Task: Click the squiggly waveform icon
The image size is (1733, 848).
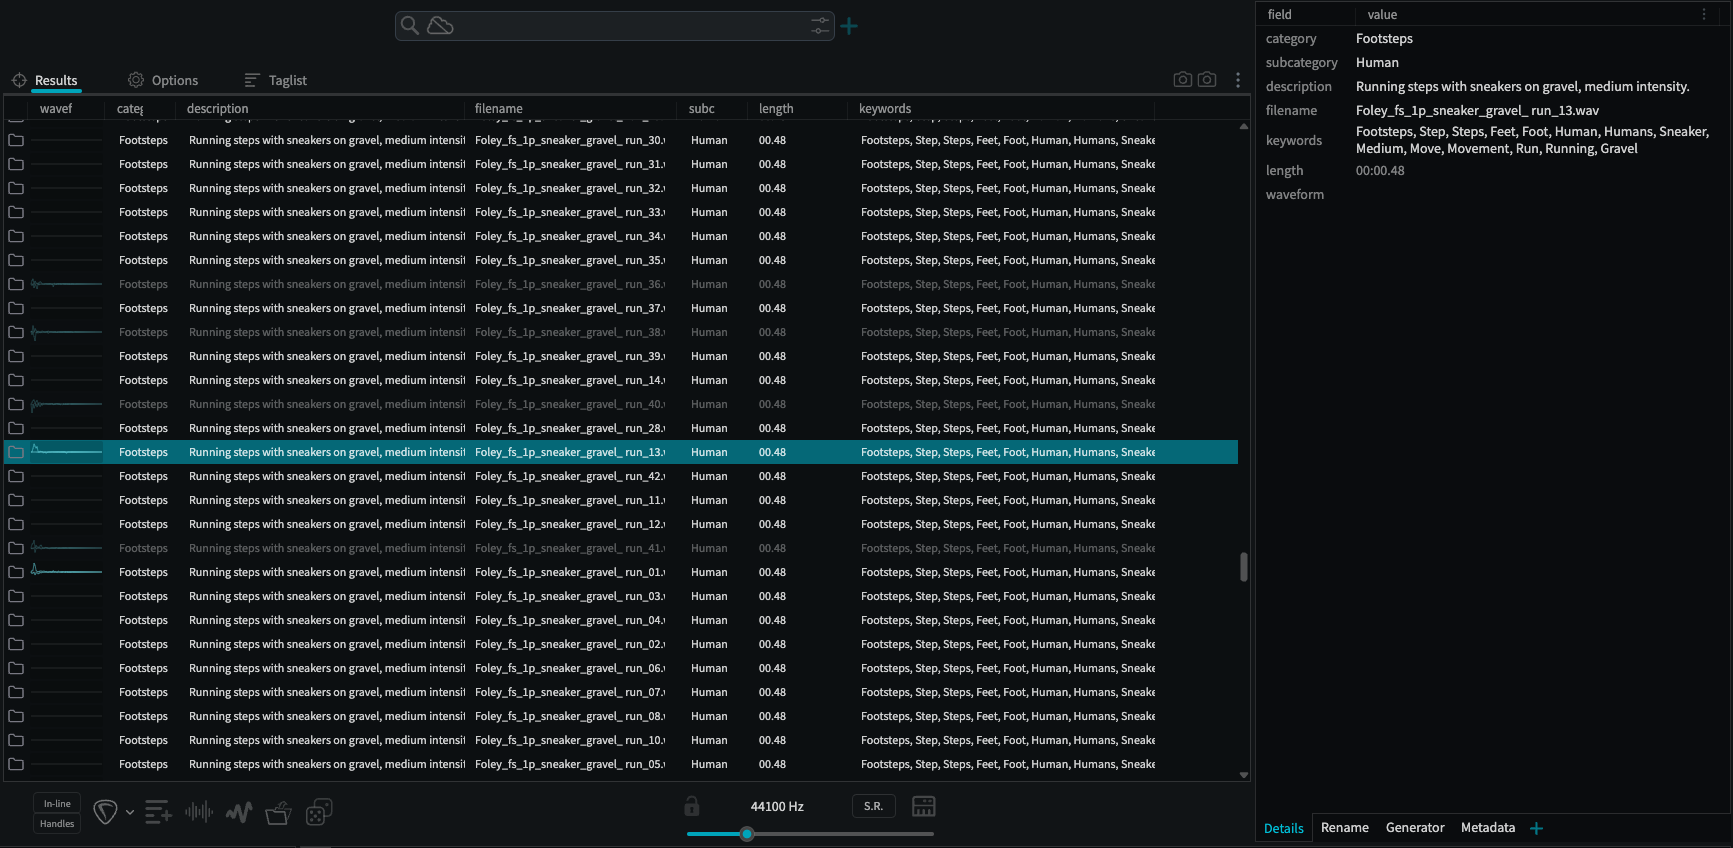Action: pyautogui.click(x=239, y=812)
